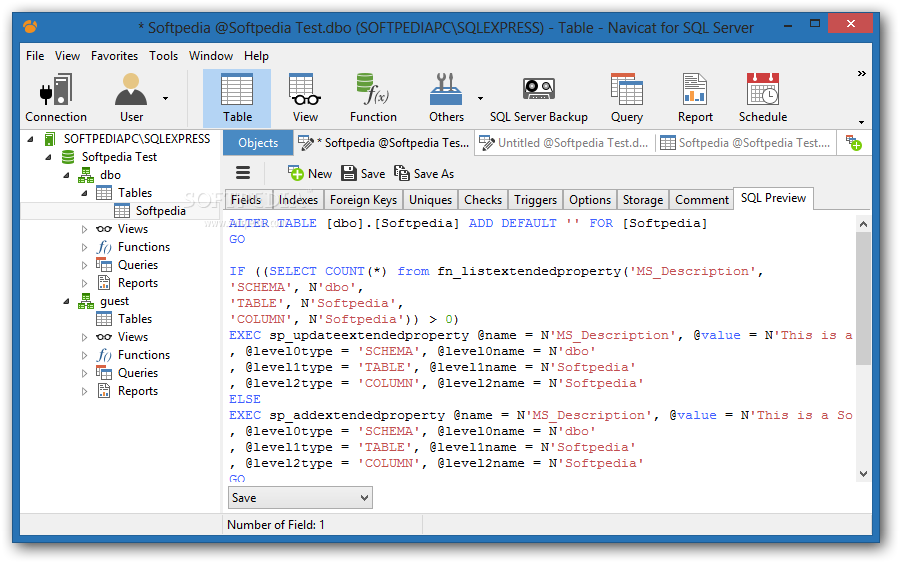Click the SQL preview vertical scrollbar thumb
The image size is (900, 563).
(x=863, y=298)
